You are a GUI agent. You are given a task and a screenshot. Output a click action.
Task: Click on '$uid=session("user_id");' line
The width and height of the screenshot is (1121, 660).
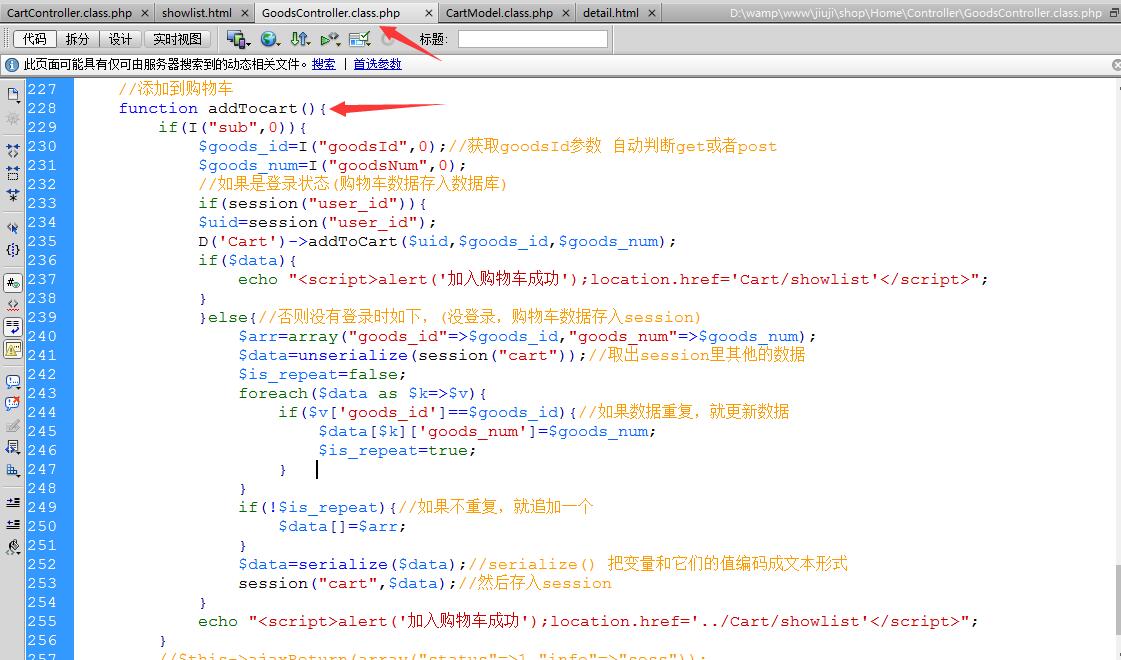point(317,222)
